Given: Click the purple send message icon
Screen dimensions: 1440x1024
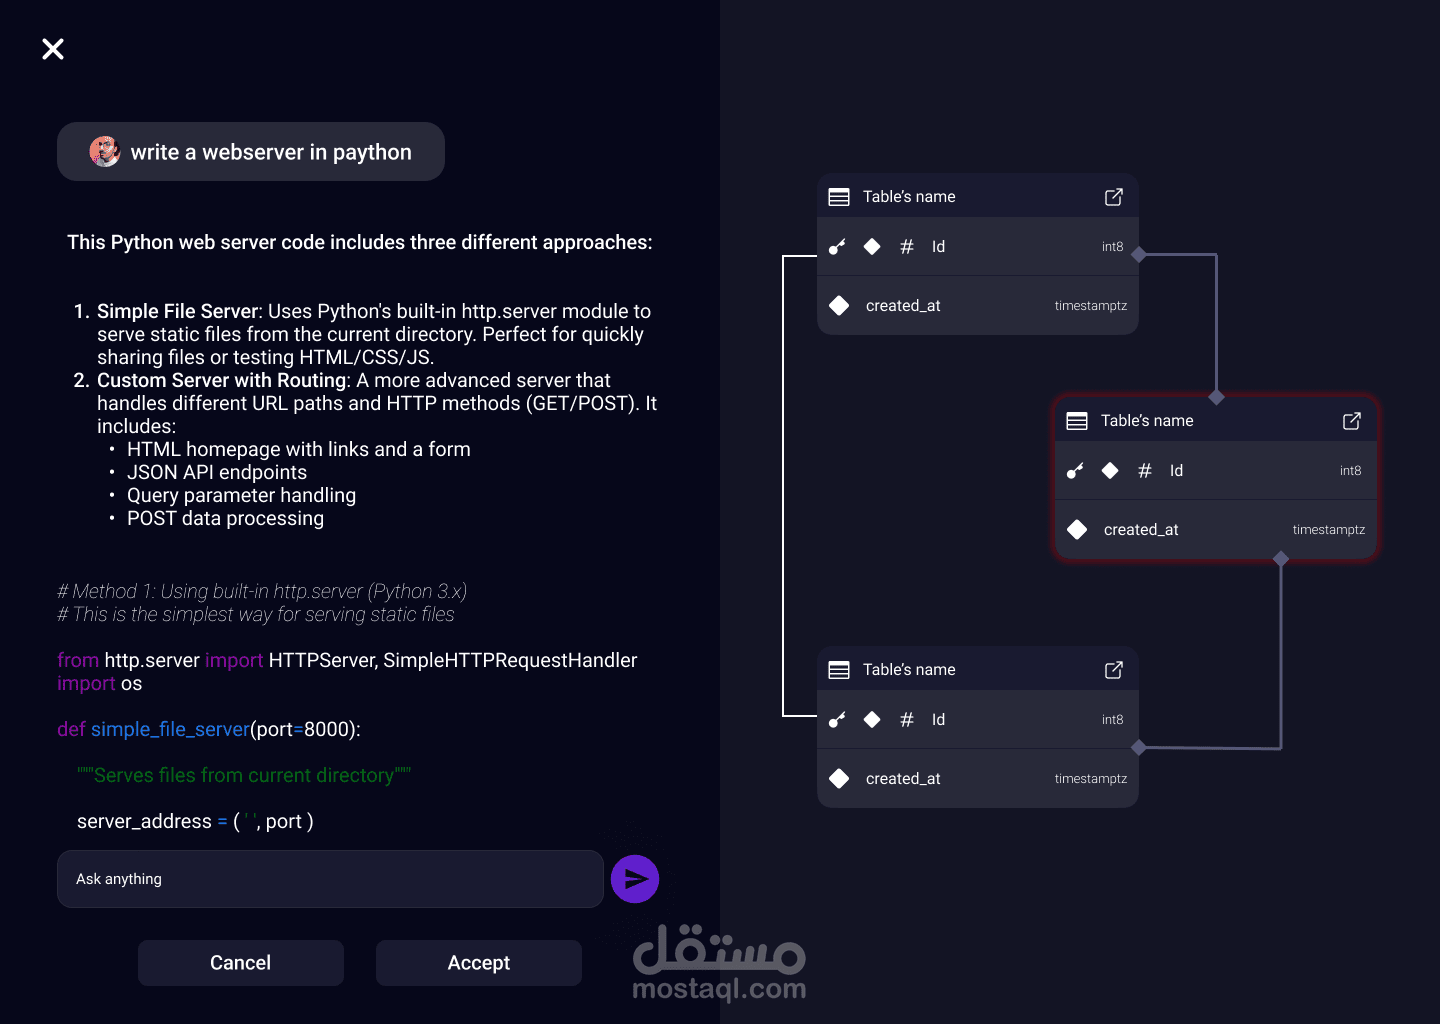Looking at the screenshot, I should [x=635, y=879].
